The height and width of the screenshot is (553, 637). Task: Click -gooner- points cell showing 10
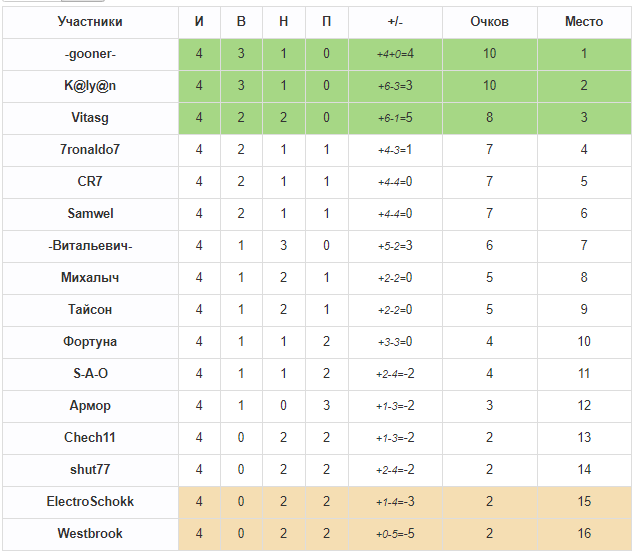point(490,54)
